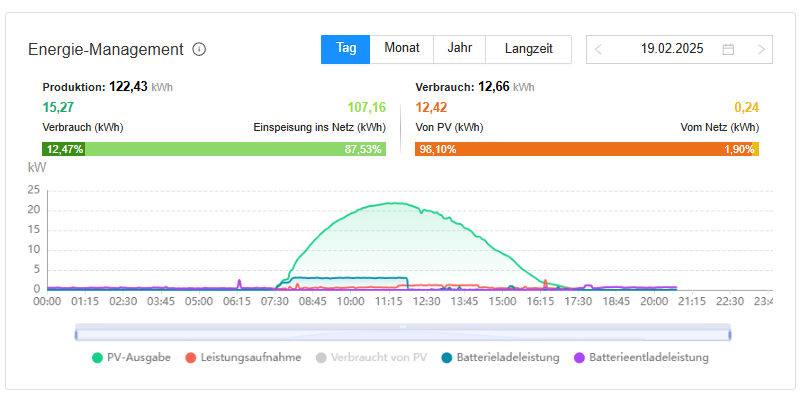The height and width of the screenshot is (396, 808).
Task: Click the 107,16 Einspeisung value
Action: [366, 108]
